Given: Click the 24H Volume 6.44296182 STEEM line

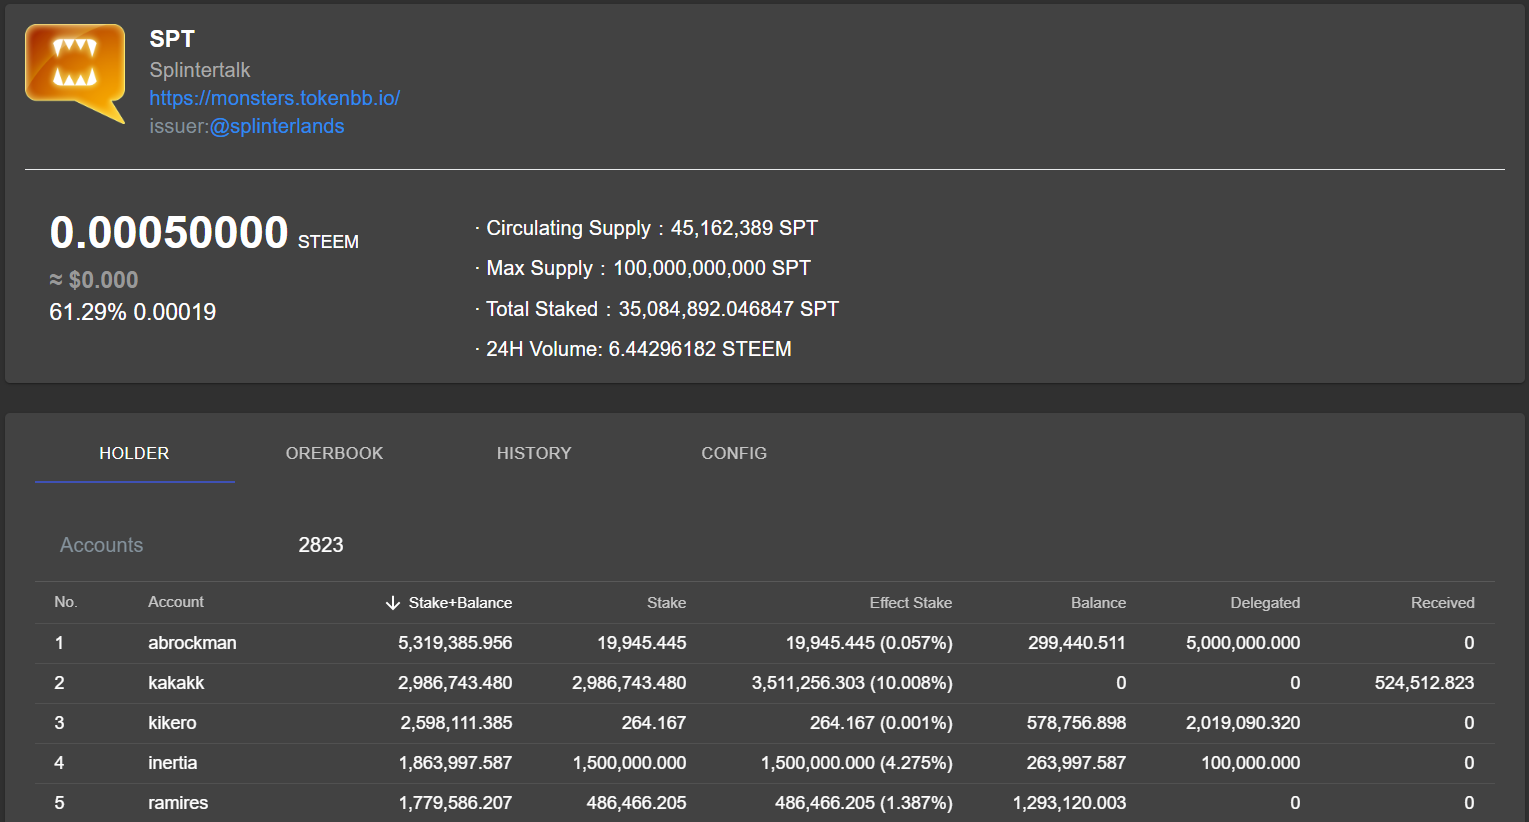Looking at the screenshot, I should click(634, 349).
